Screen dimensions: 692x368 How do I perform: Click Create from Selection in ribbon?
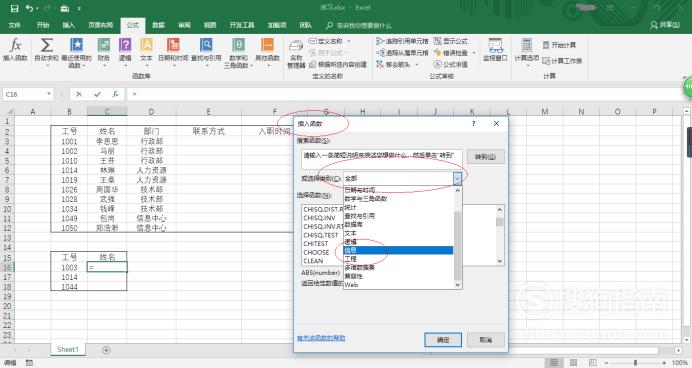[338, 64]
